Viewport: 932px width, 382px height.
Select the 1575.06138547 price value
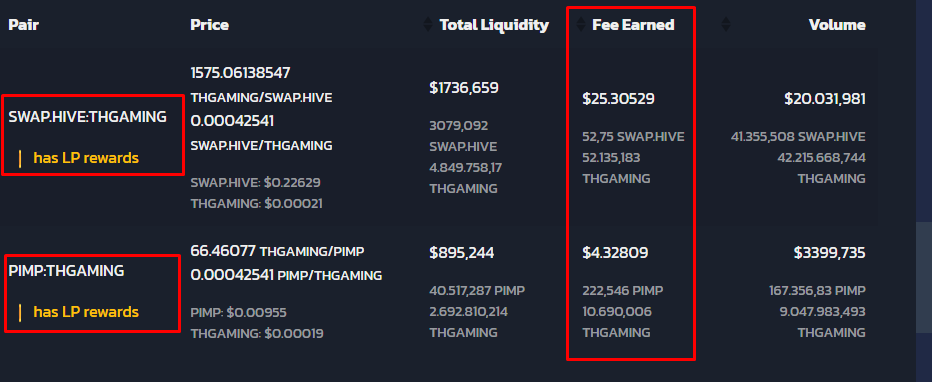(x=240, y=73)
